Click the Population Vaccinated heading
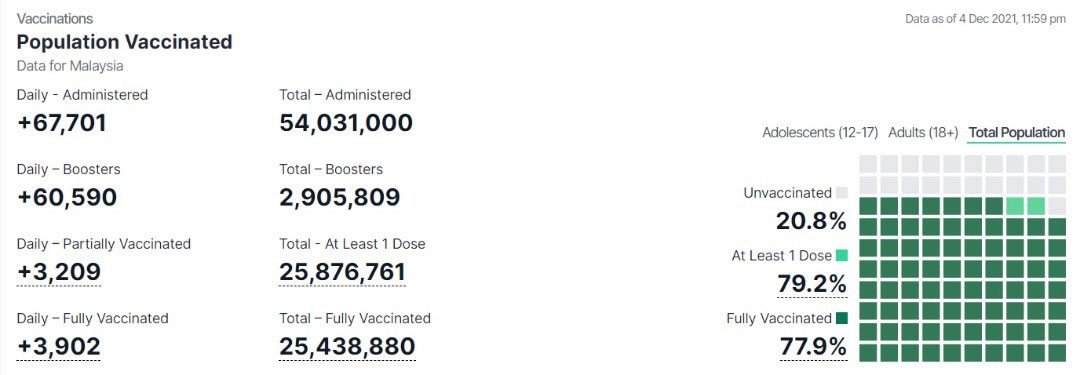 click(125, 42)
